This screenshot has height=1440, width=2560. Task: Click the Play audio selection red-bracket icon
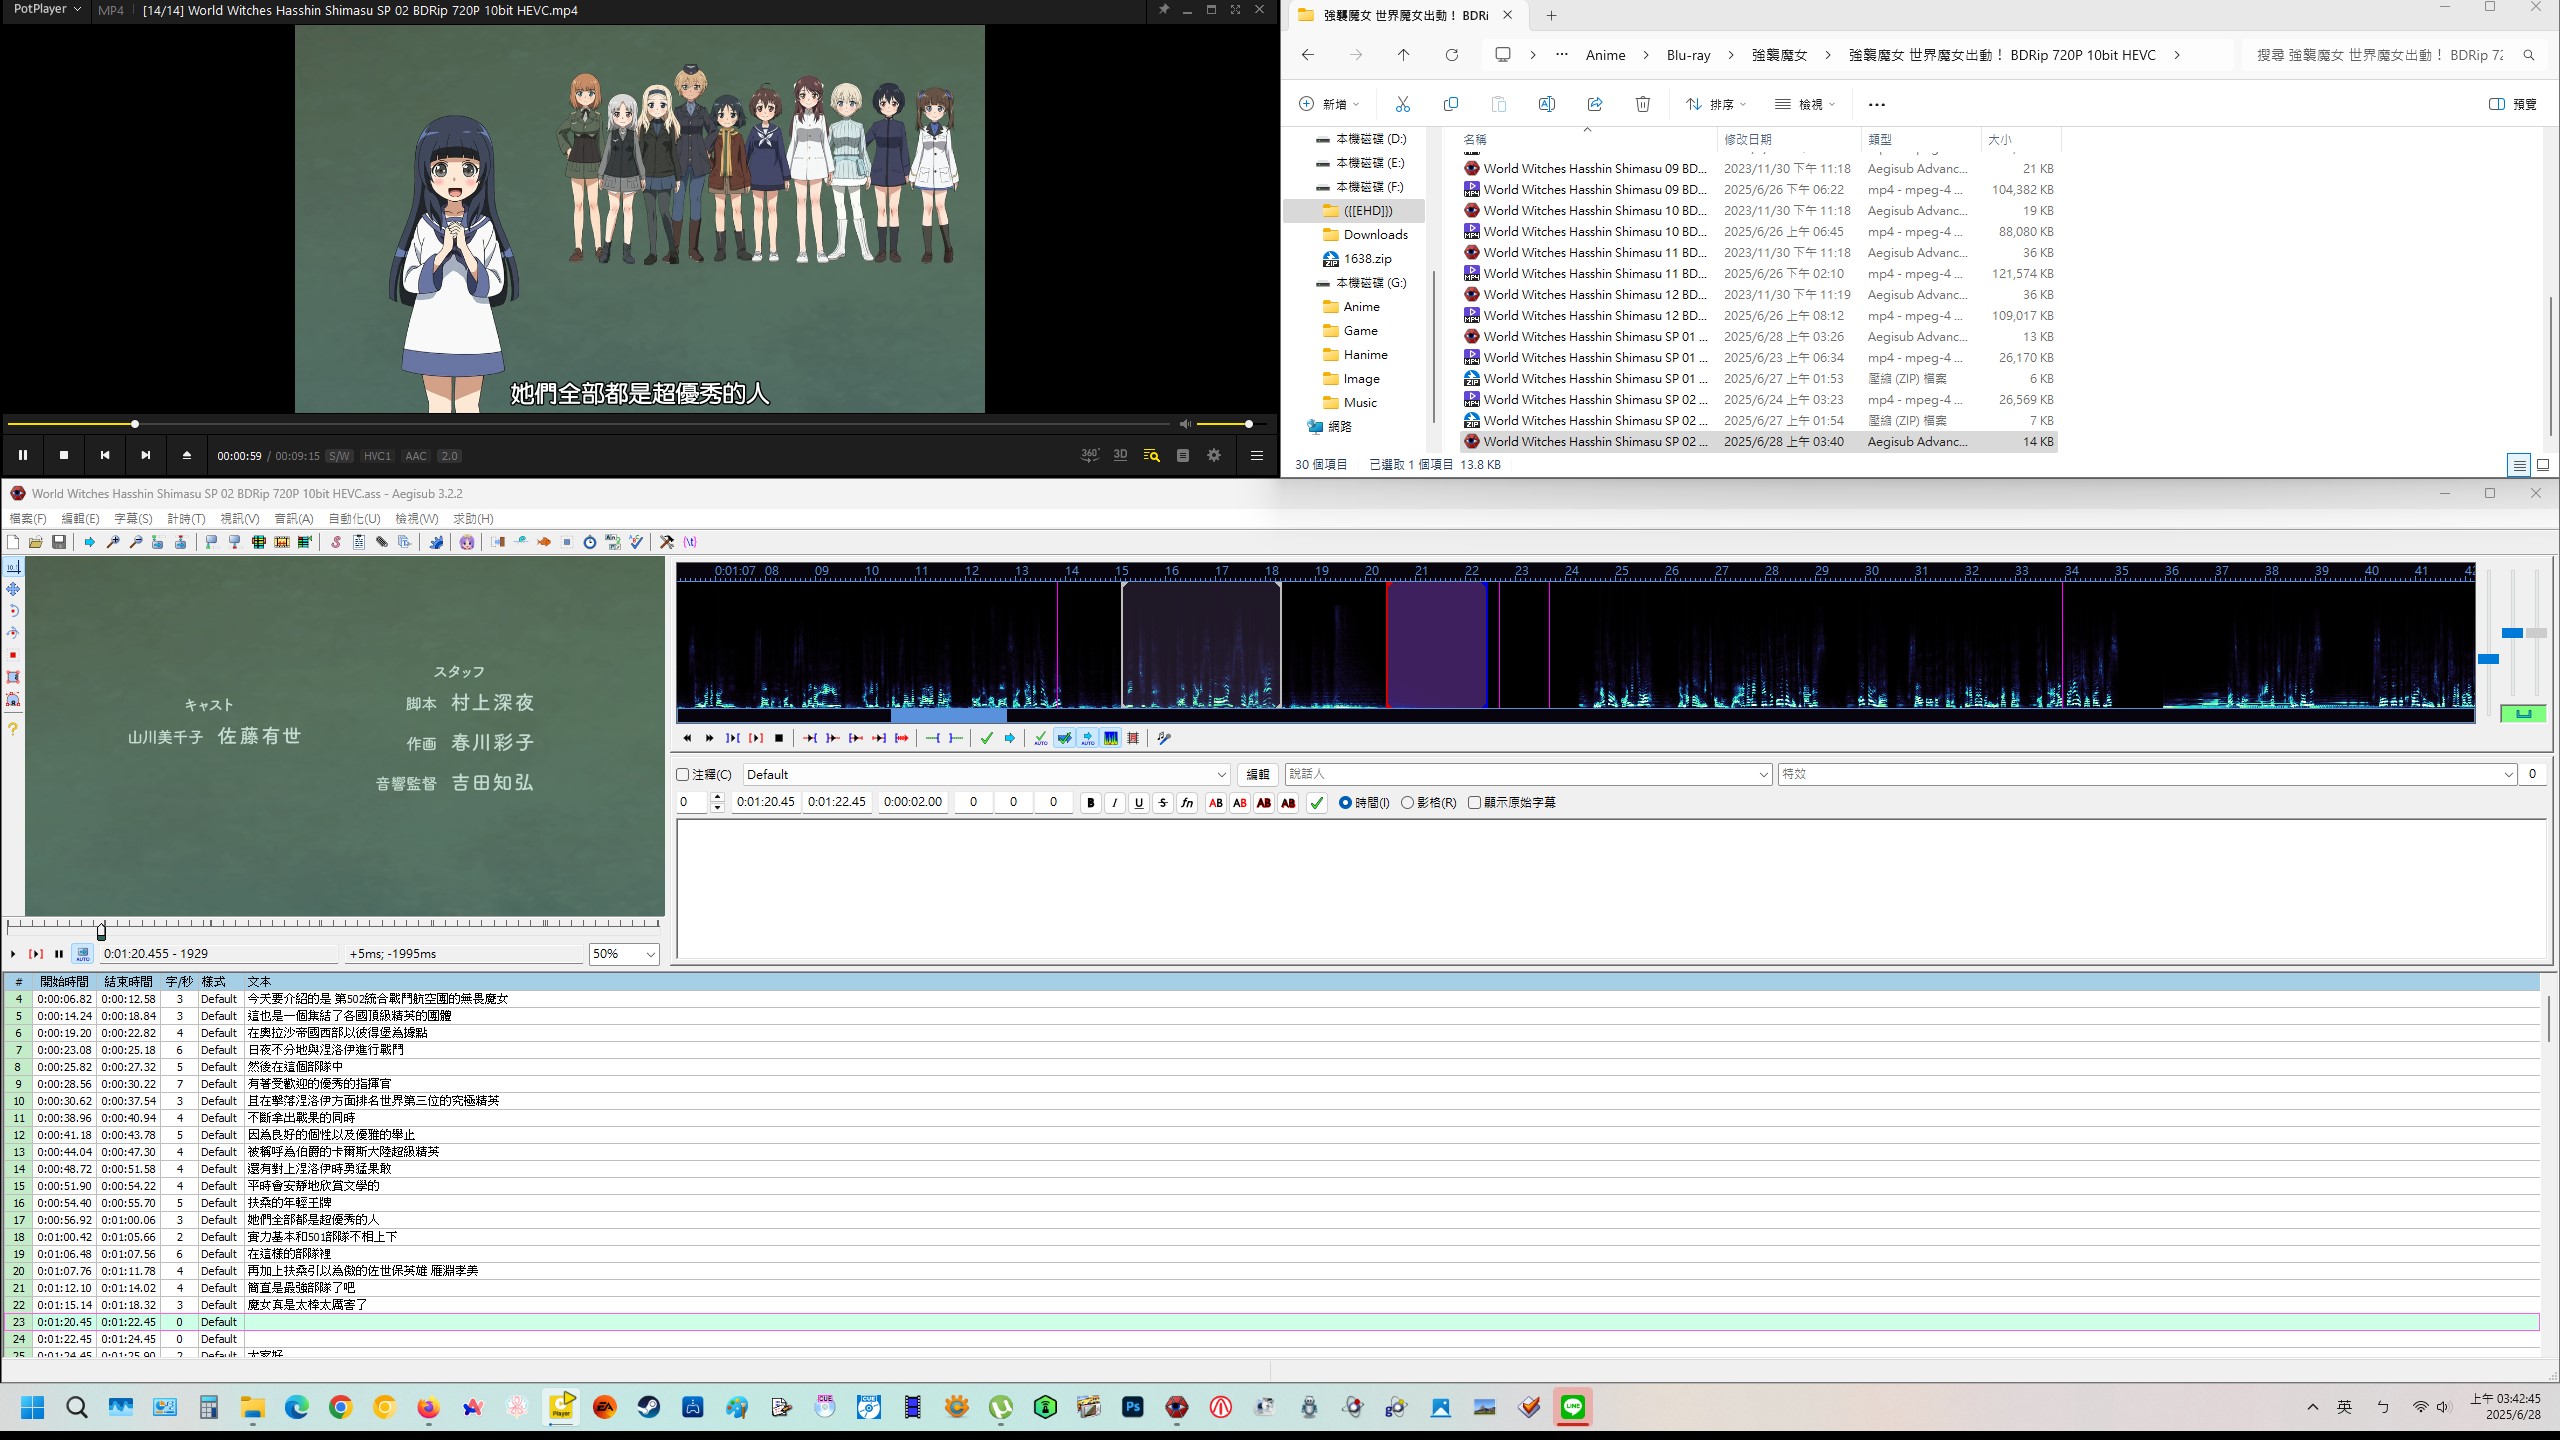pyautogui.click(x=756, y=738)
